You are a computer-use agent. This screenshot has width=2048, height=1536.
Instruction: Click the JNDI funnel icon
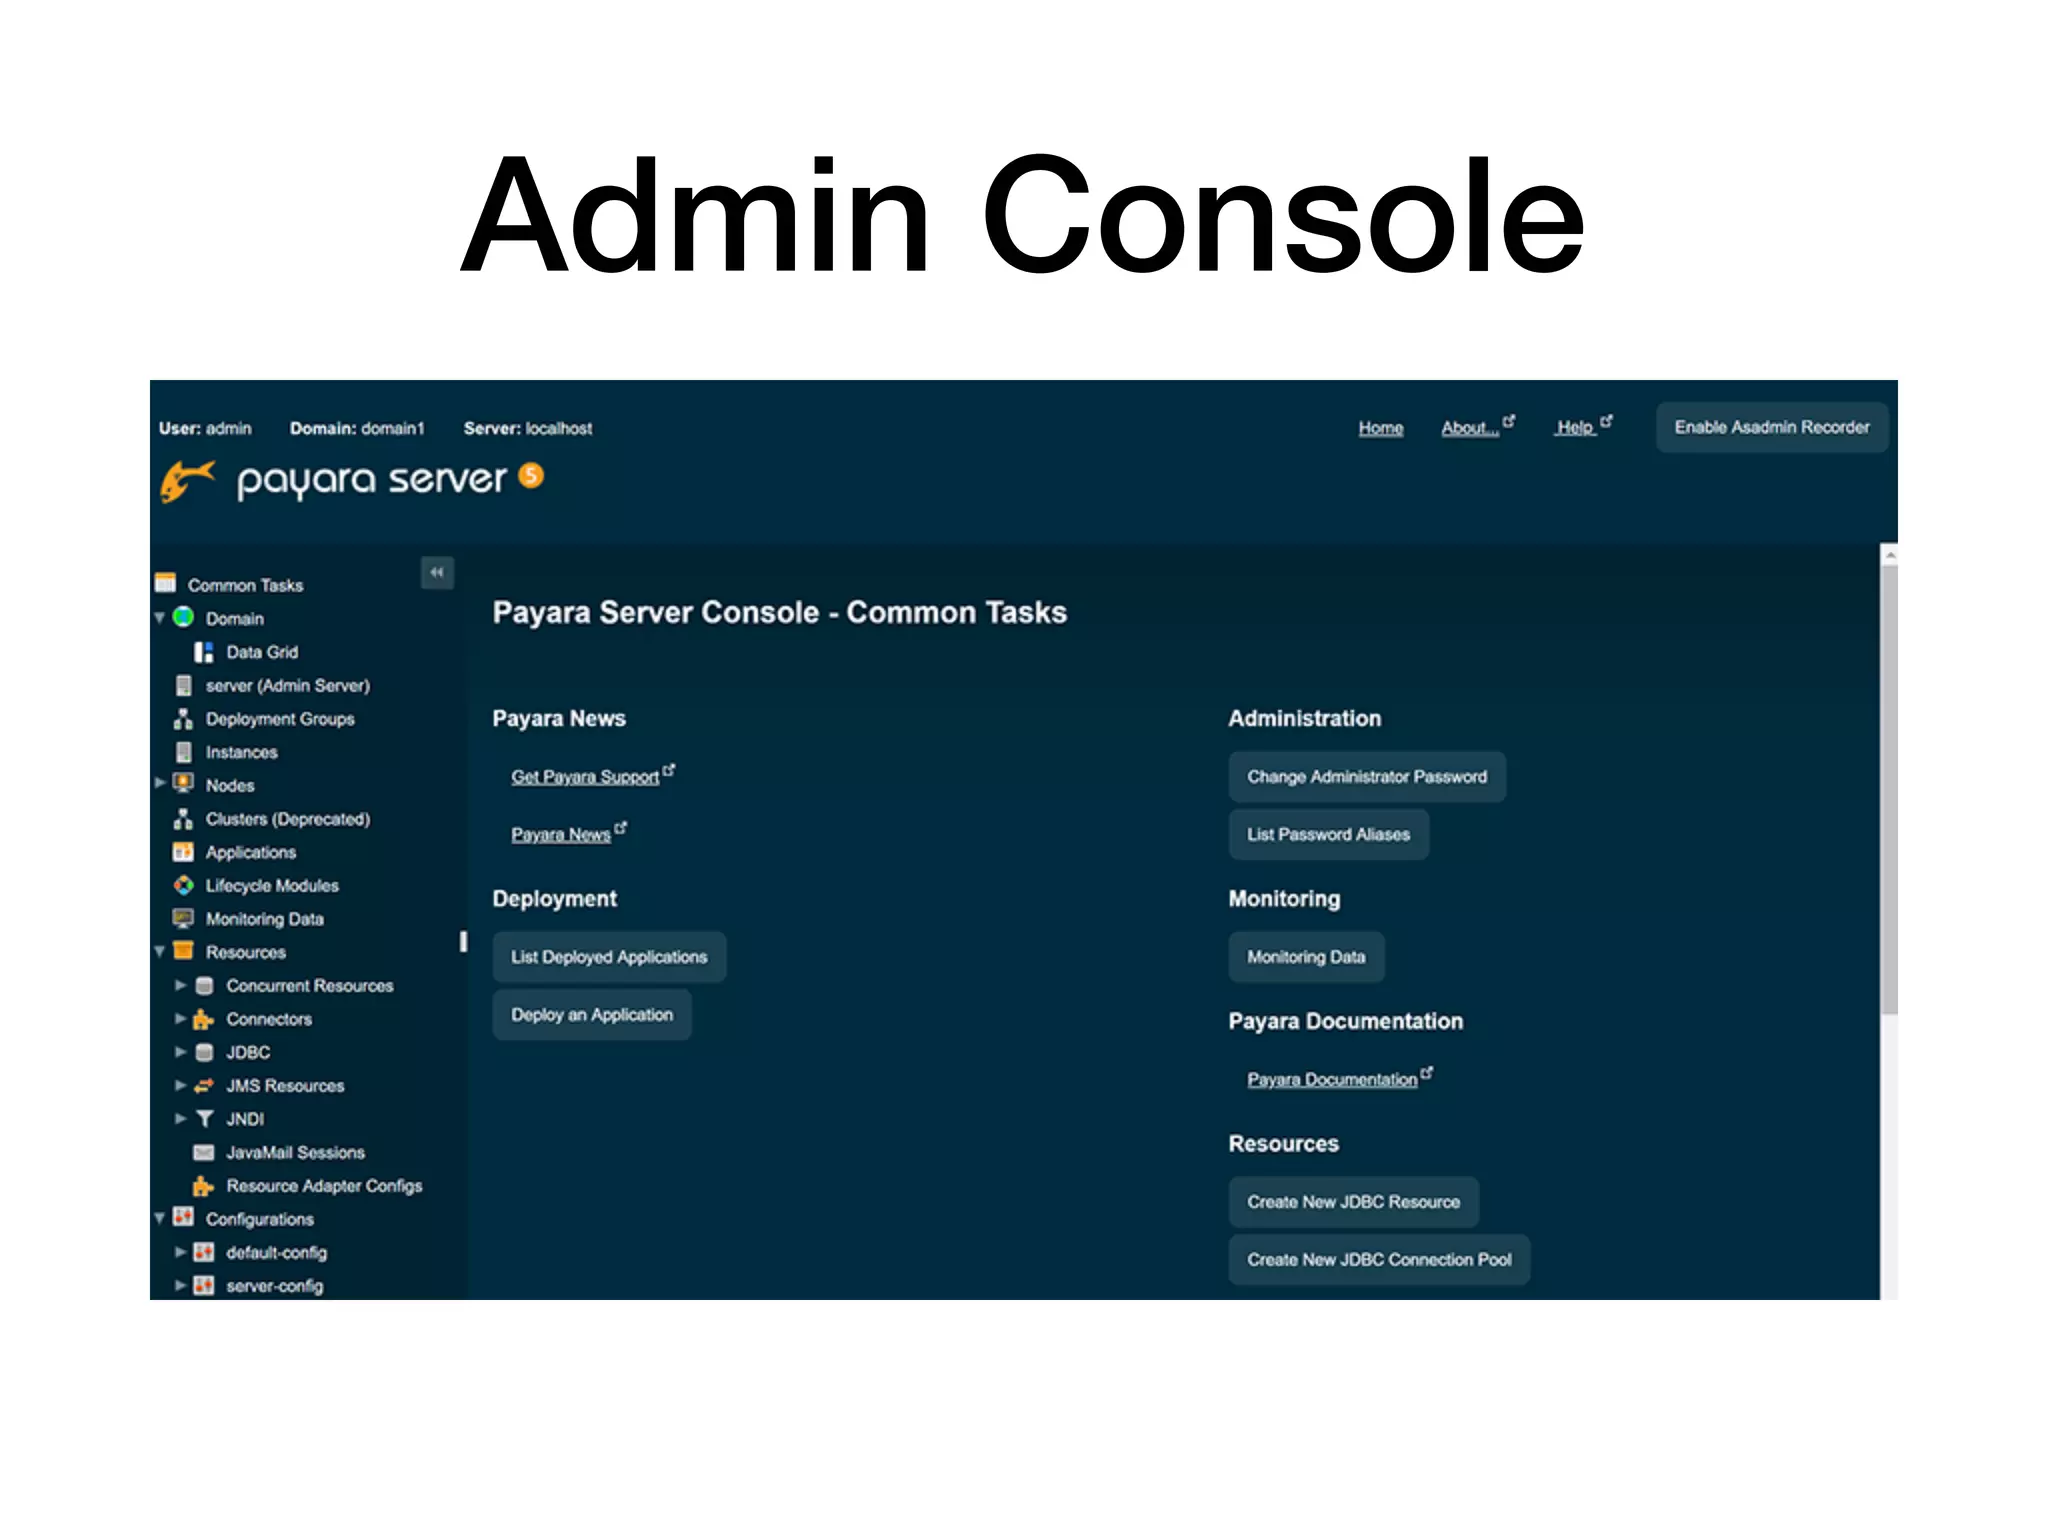(204, 1118)
